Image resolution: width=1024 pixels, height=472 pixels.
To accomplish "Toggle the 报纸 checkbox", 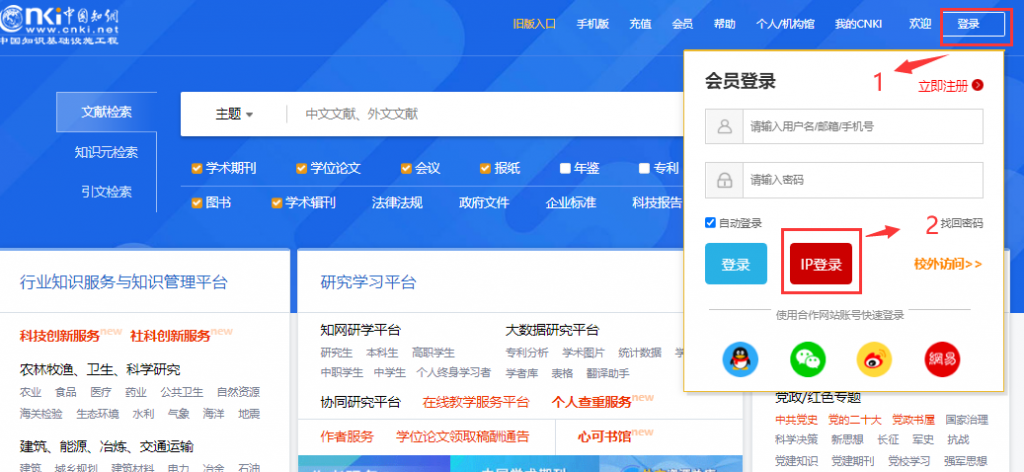I will [x=485, y=168].
